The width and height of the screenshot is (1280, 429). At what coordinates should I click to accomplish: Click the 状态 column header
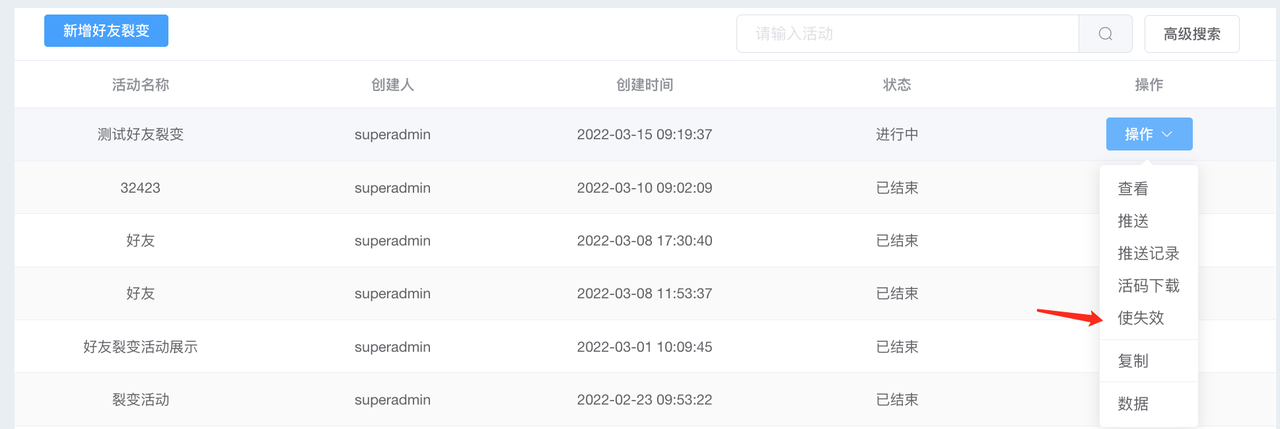click(x=897, y=85)
